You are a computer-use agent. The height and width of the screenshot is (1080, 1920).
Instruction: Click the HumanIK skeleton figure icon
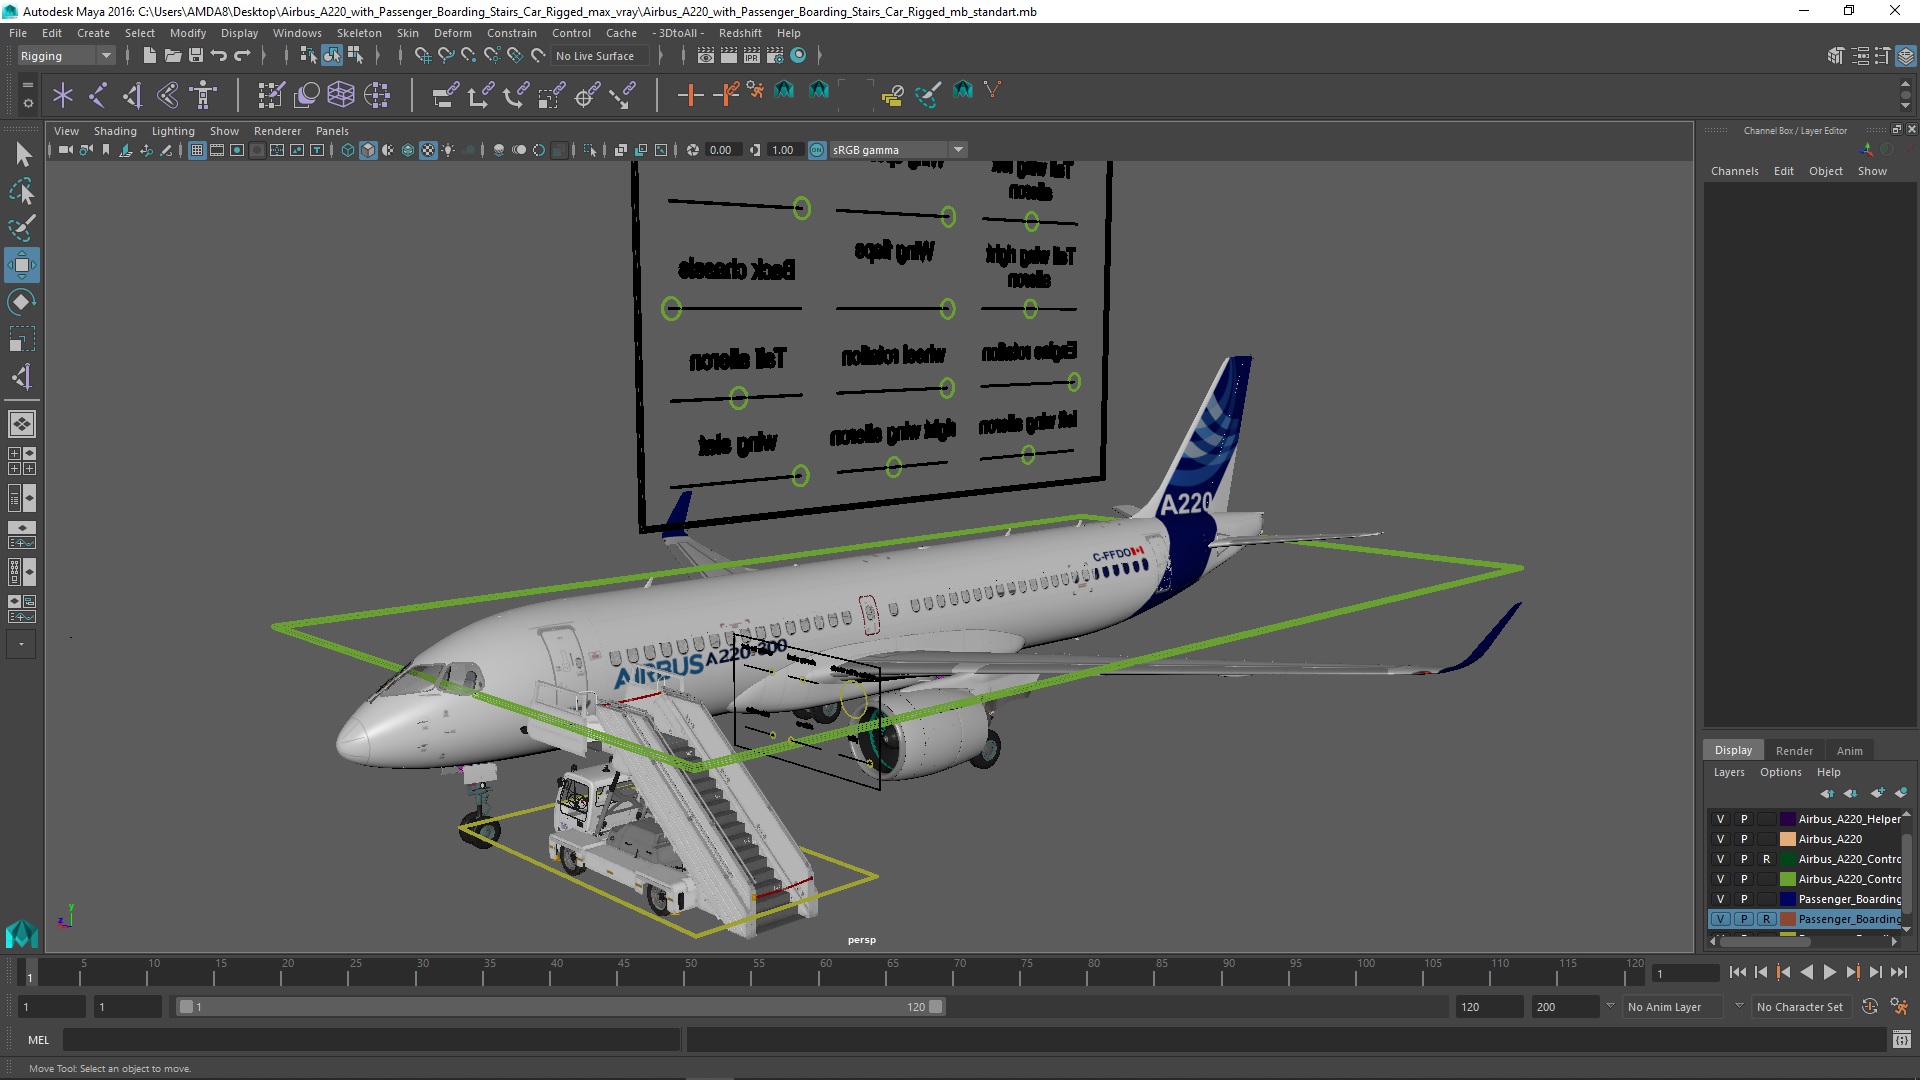tap(203, 95)
